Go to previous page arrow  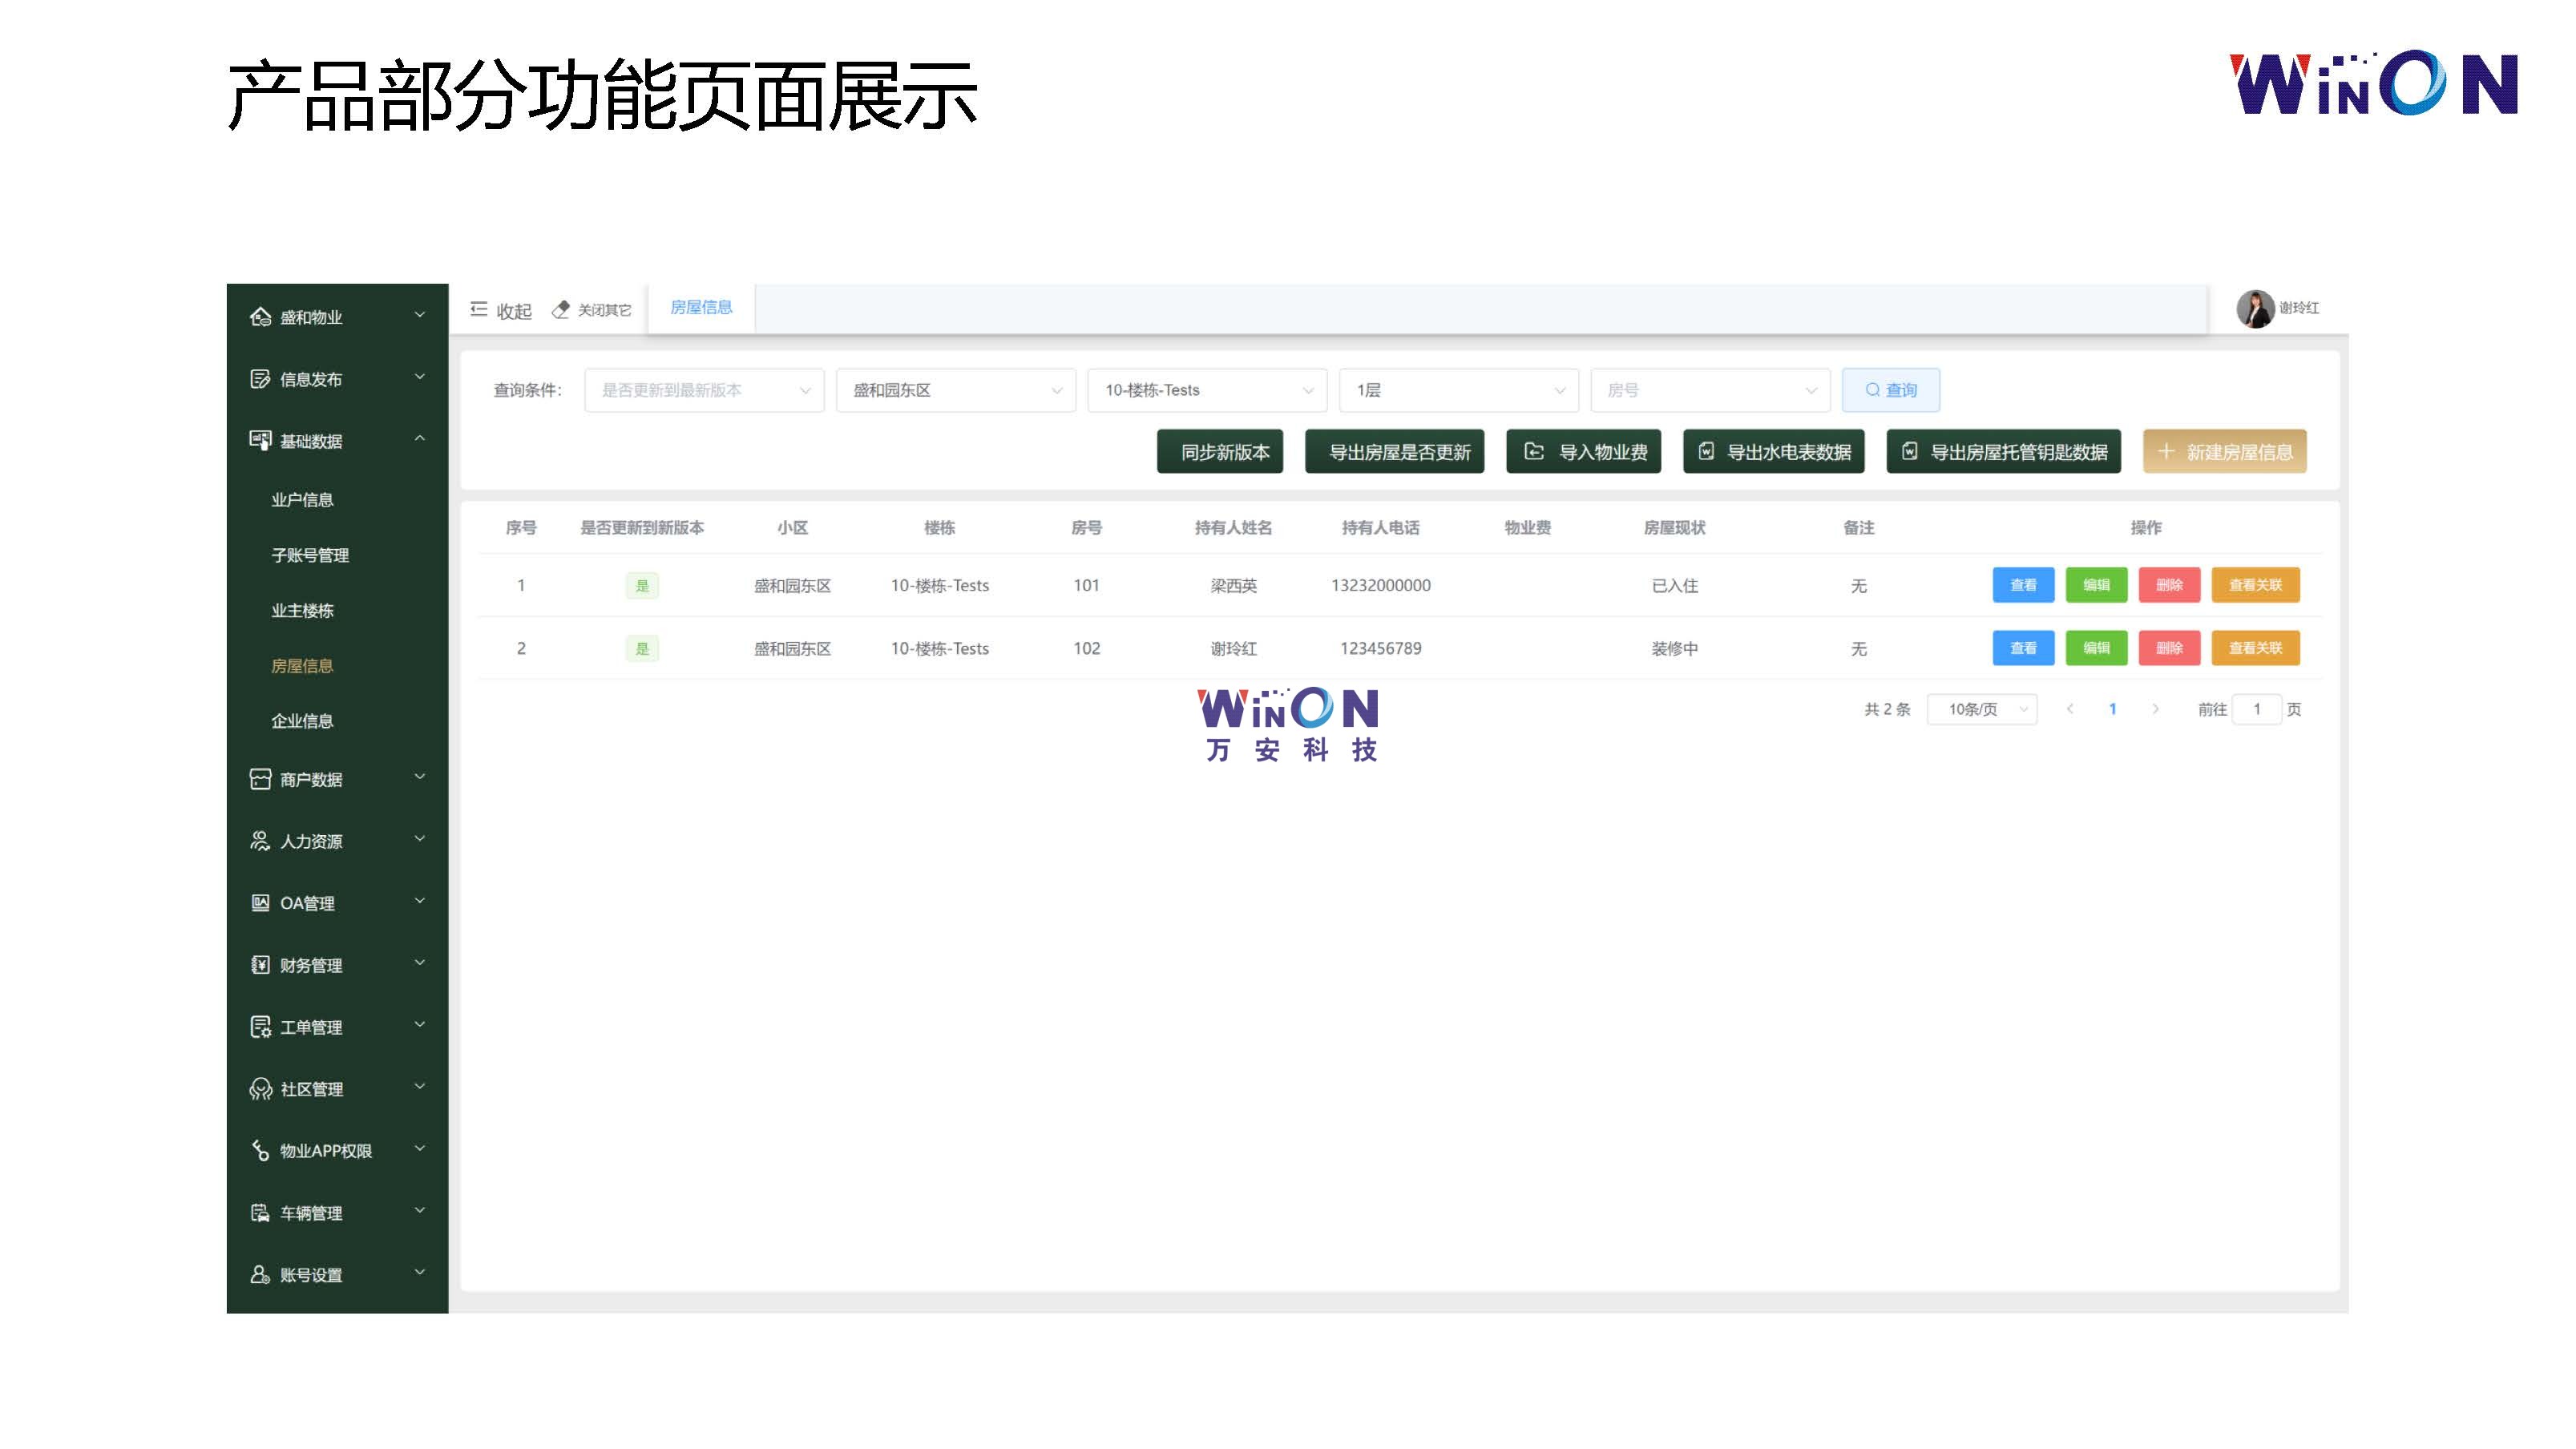(2070, 709)
